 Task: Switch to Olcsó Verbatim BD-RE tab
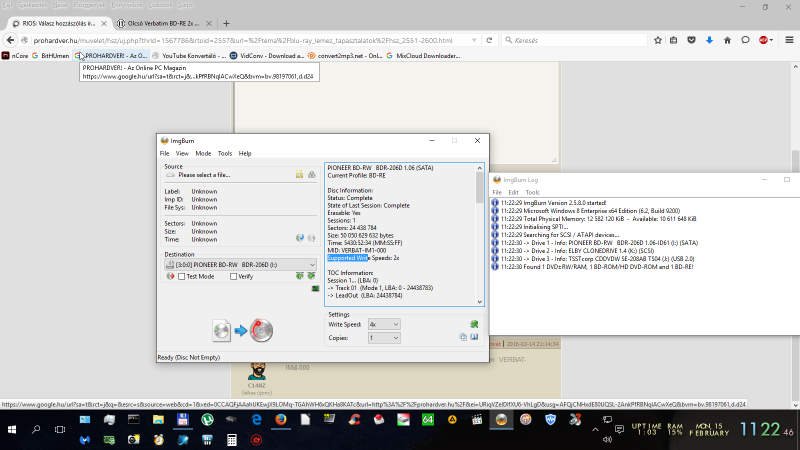[x=163, y=23]
